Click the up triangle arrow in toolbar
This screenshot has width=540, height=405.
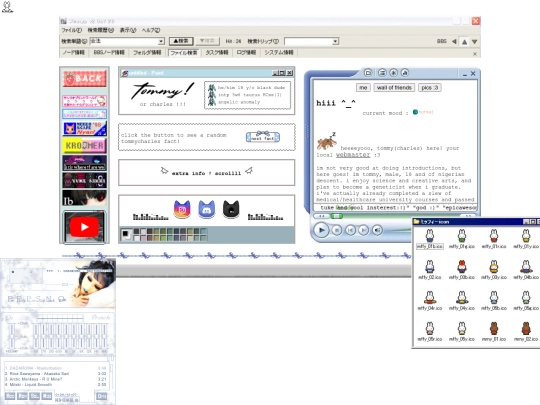[464, 42]
